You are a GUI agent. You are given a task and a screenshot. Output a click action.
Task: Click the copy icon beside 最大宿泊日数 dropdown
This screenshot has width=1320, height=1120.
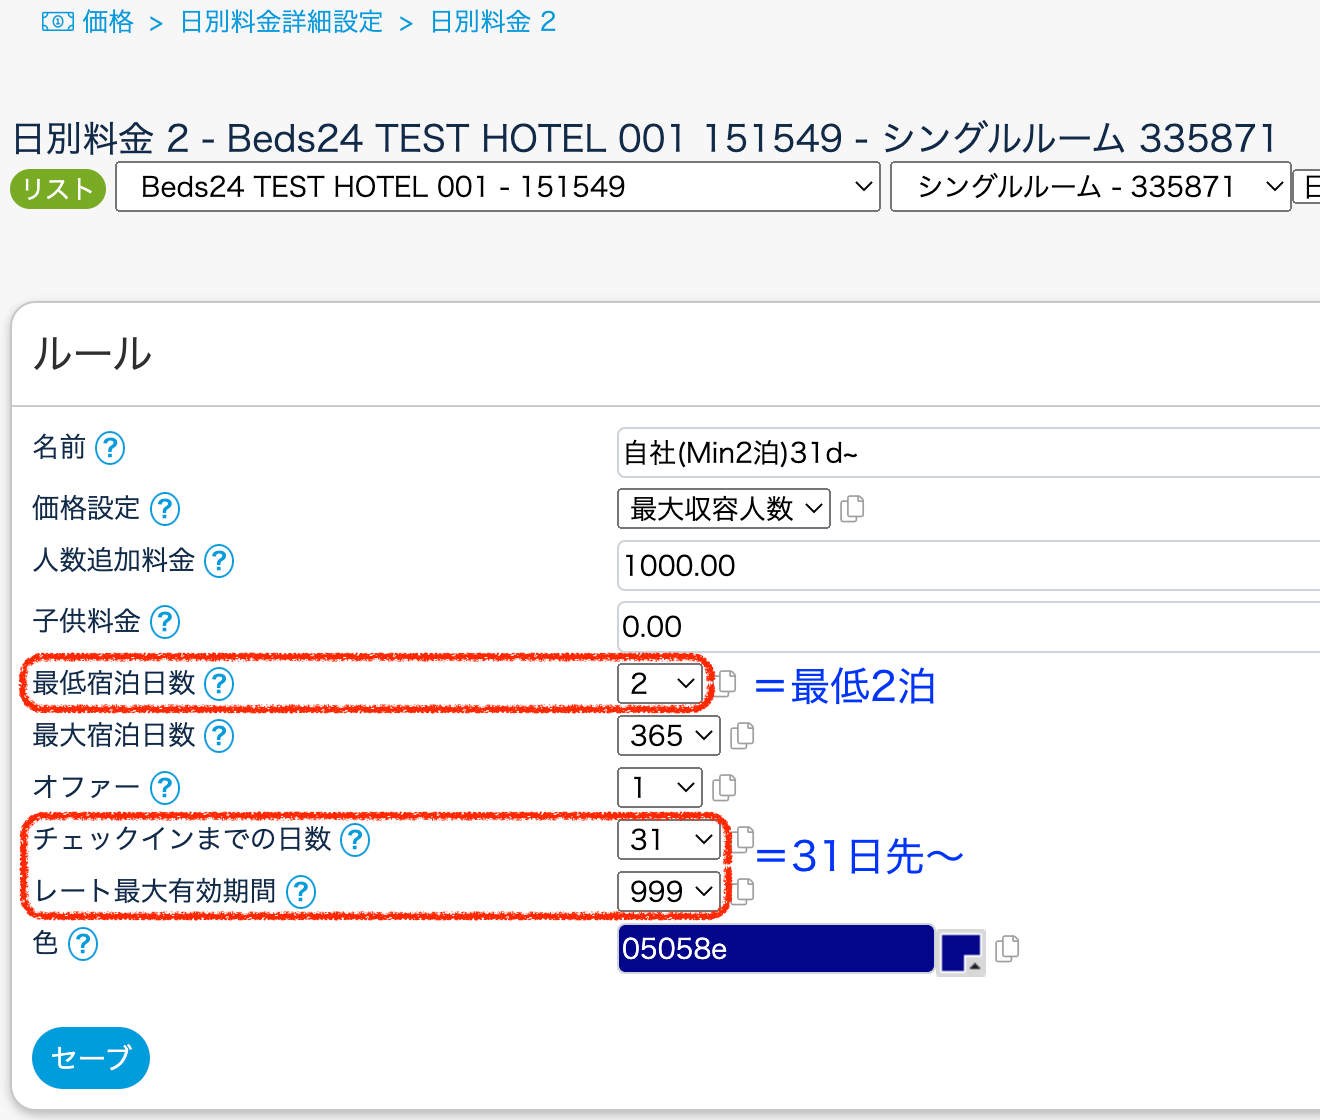pos(742,736)
